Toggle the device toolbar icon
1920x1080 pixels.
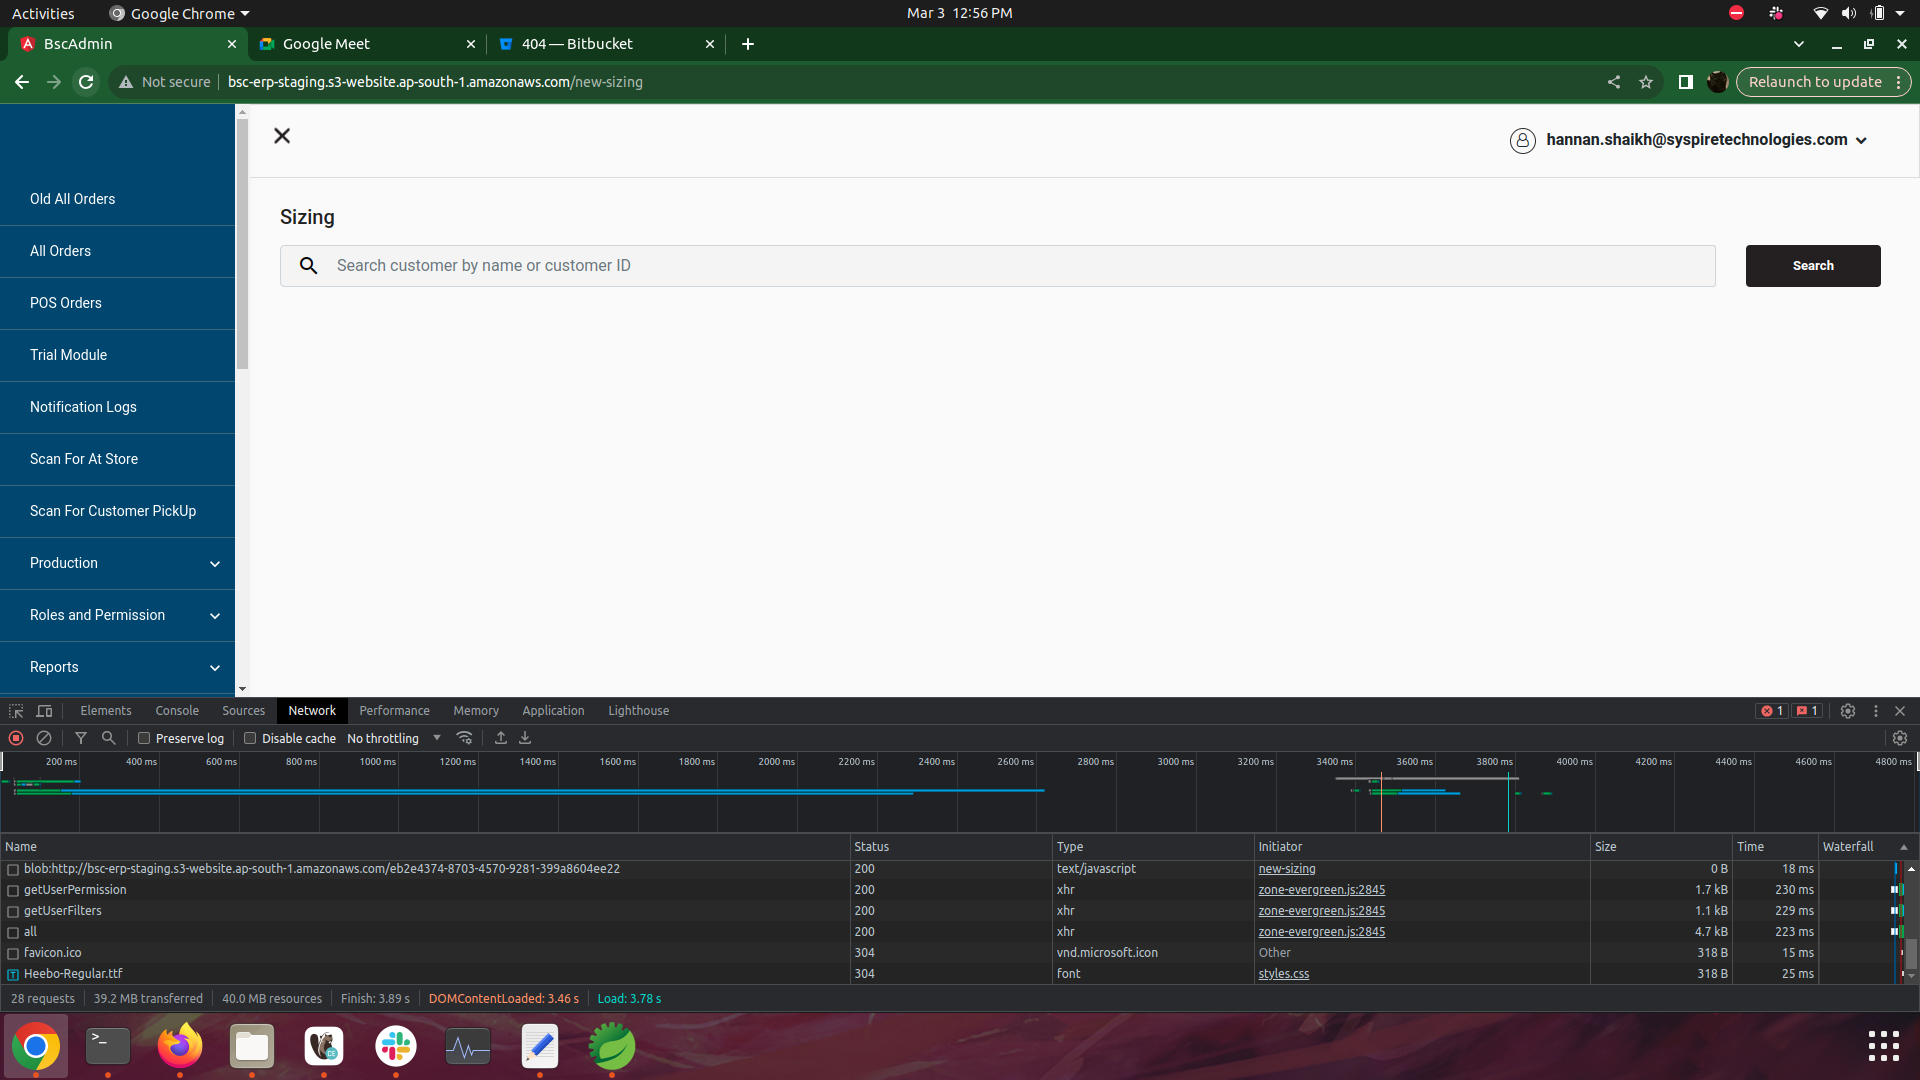(44, 711)
